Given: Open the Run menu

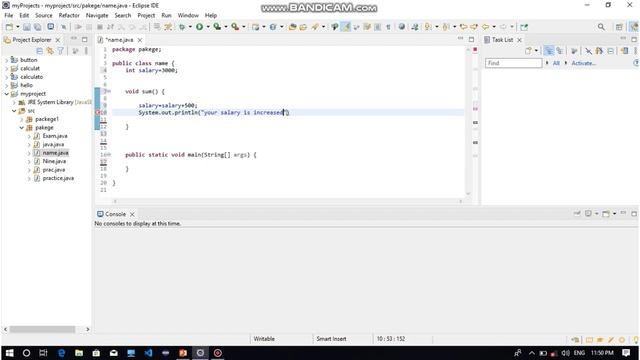Looking at the screenshot, I should (x=166, y=16).
